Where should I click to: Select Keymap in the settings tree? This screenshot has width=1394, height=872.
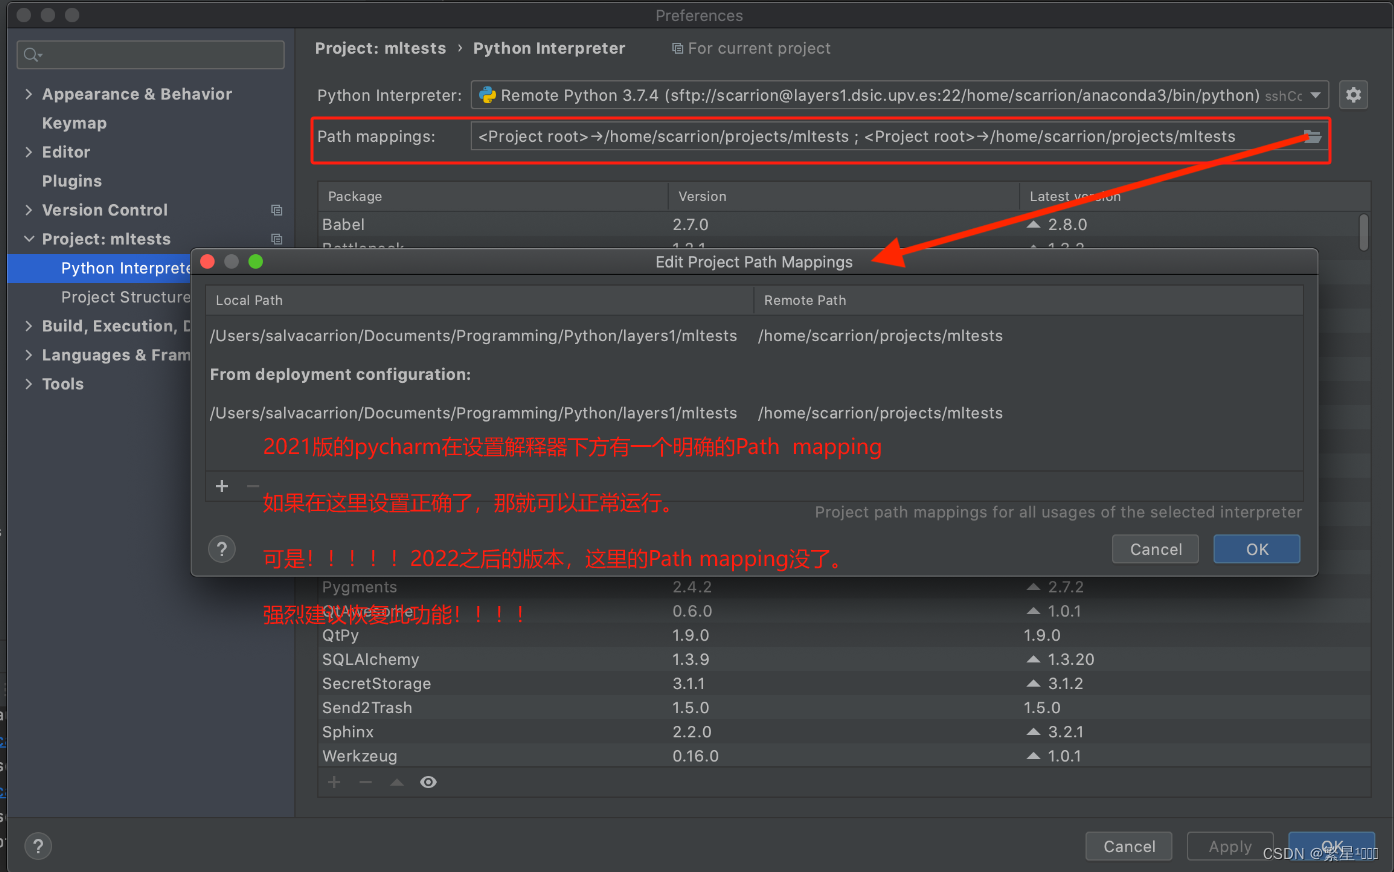[74, 123]
